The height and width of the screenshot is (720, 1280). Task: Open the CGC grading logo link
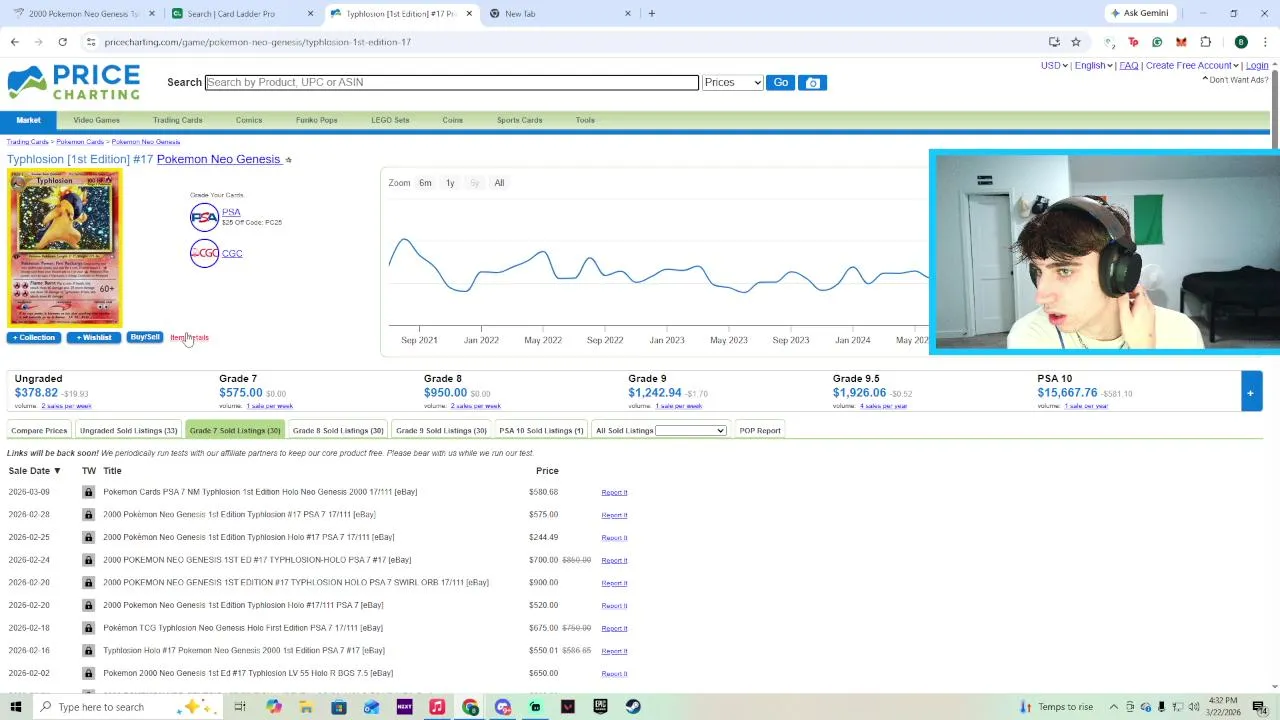point(204,253)
